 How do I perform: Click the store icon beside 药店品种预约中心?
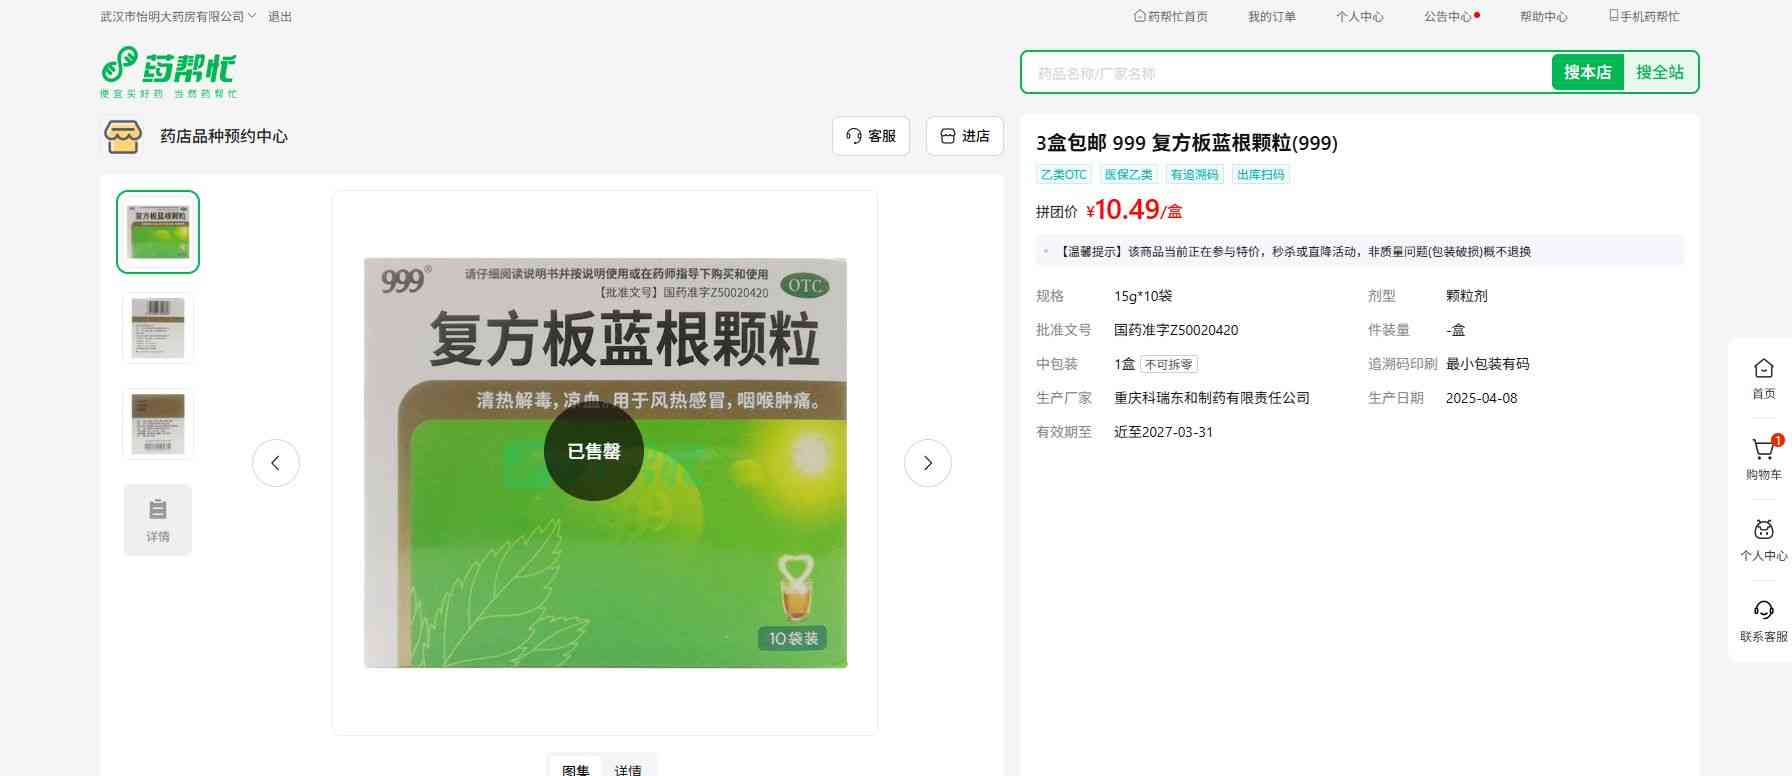(x=123, y=136)
